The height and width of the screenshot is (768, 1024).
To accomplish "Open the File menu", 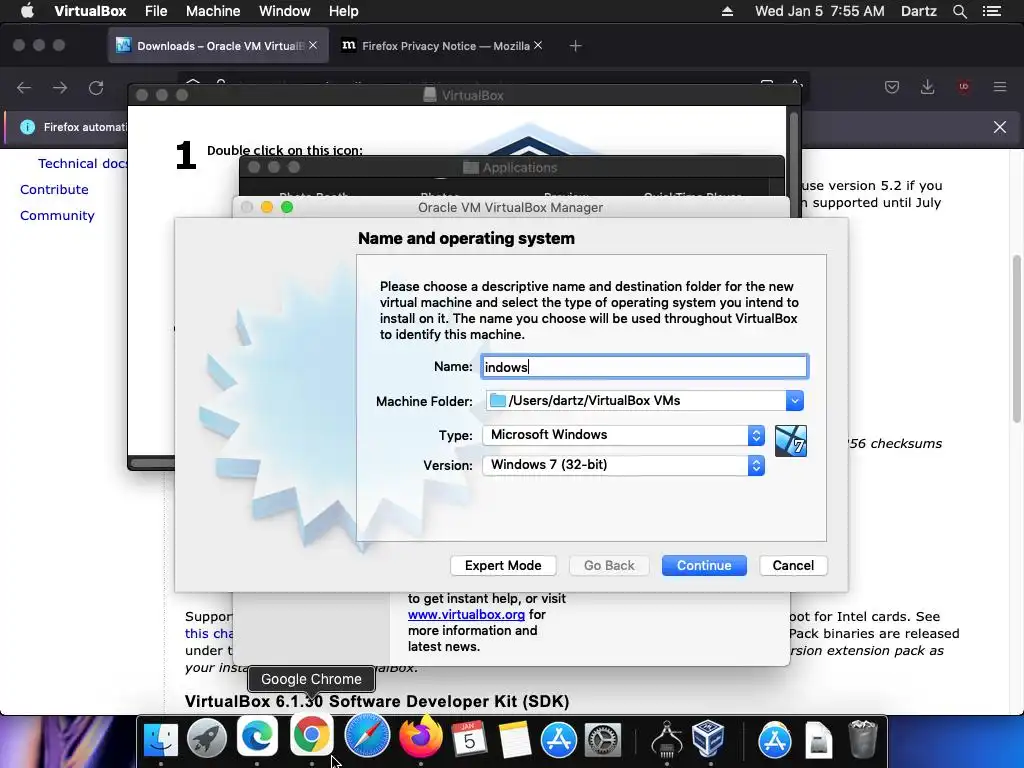I will pyautogui.click(x=156, y=11).
